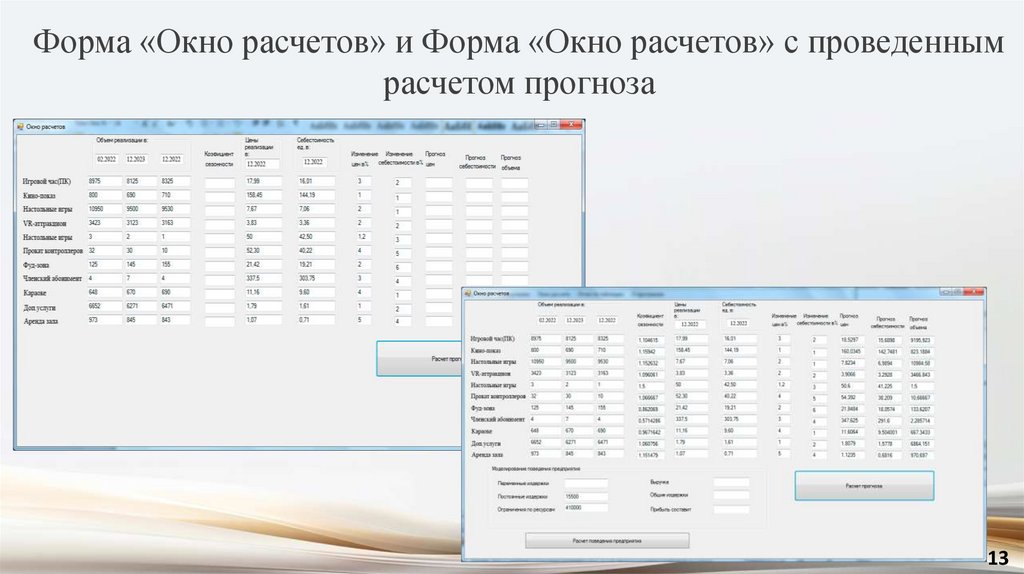
Task: Click the empty 'Выручка' field in front window
Action: click(731, 483)
